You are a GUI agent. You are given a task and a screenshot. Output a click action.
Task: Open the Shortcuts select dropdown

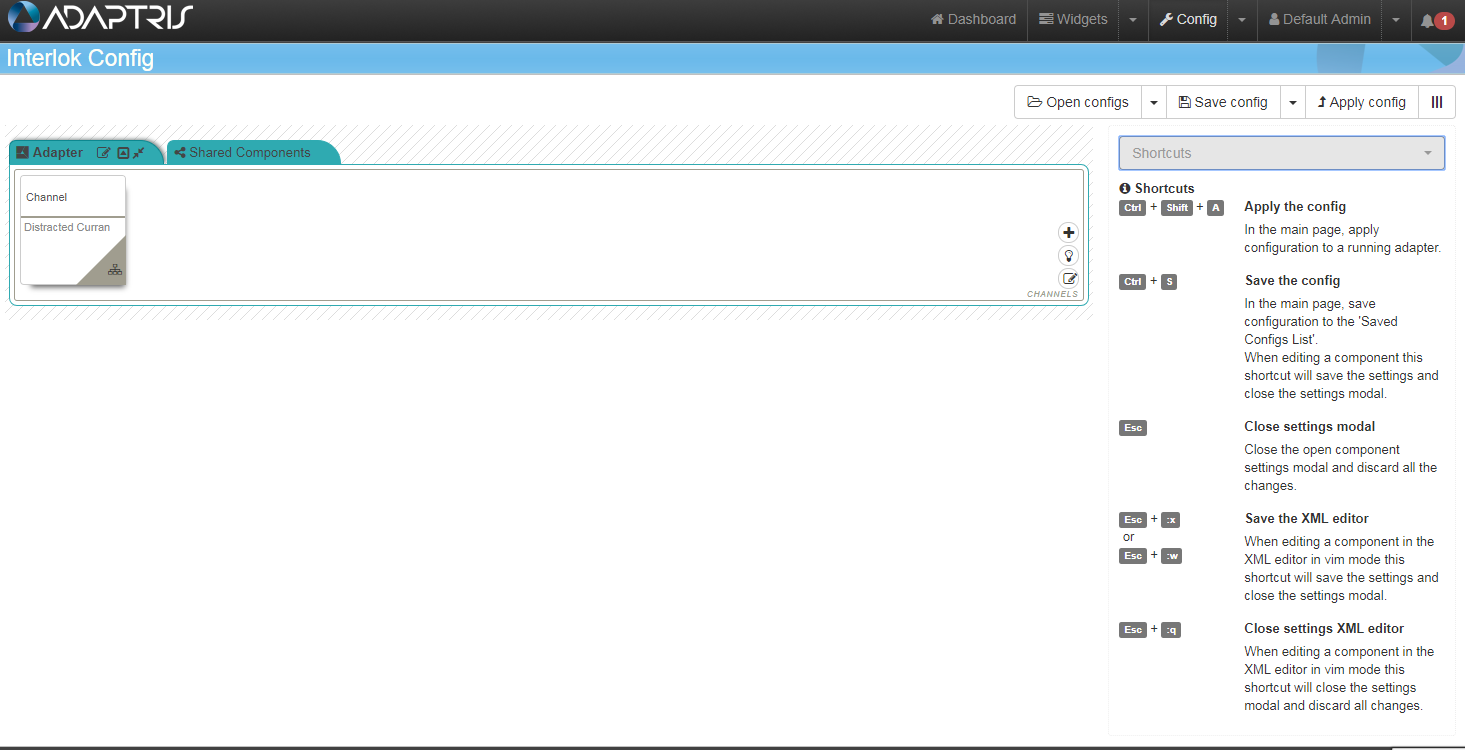point(1282,153)
